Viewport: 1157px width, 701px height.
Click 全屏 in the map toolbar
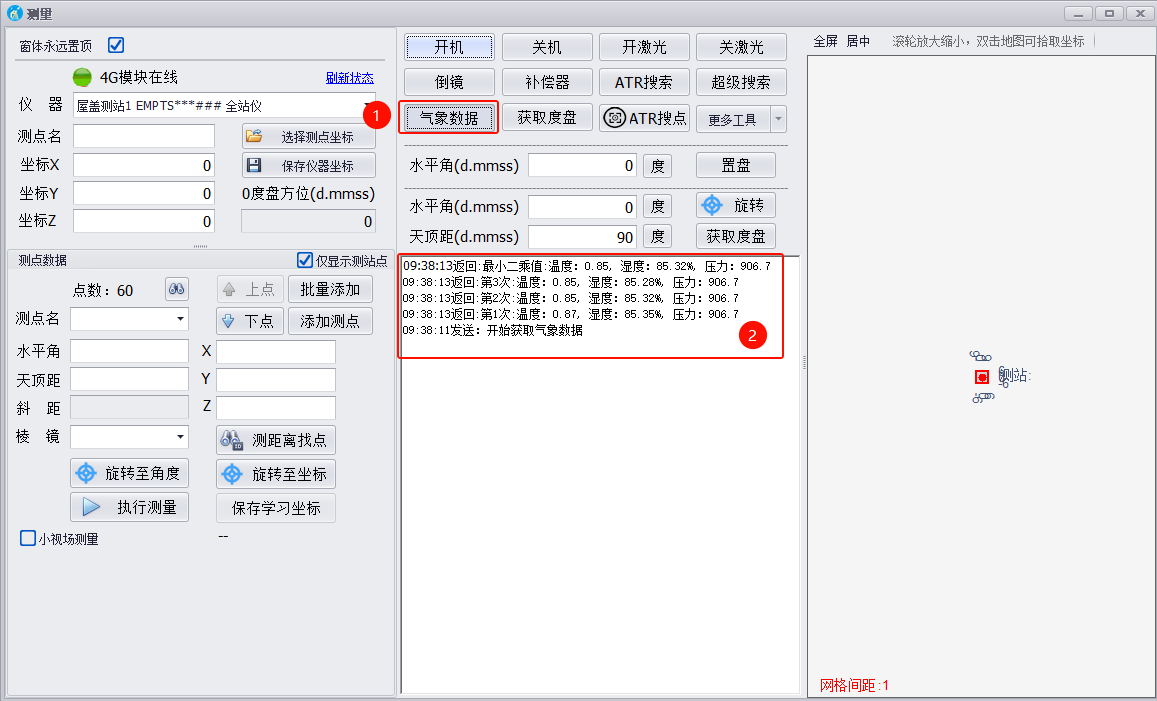click(825, 41)
